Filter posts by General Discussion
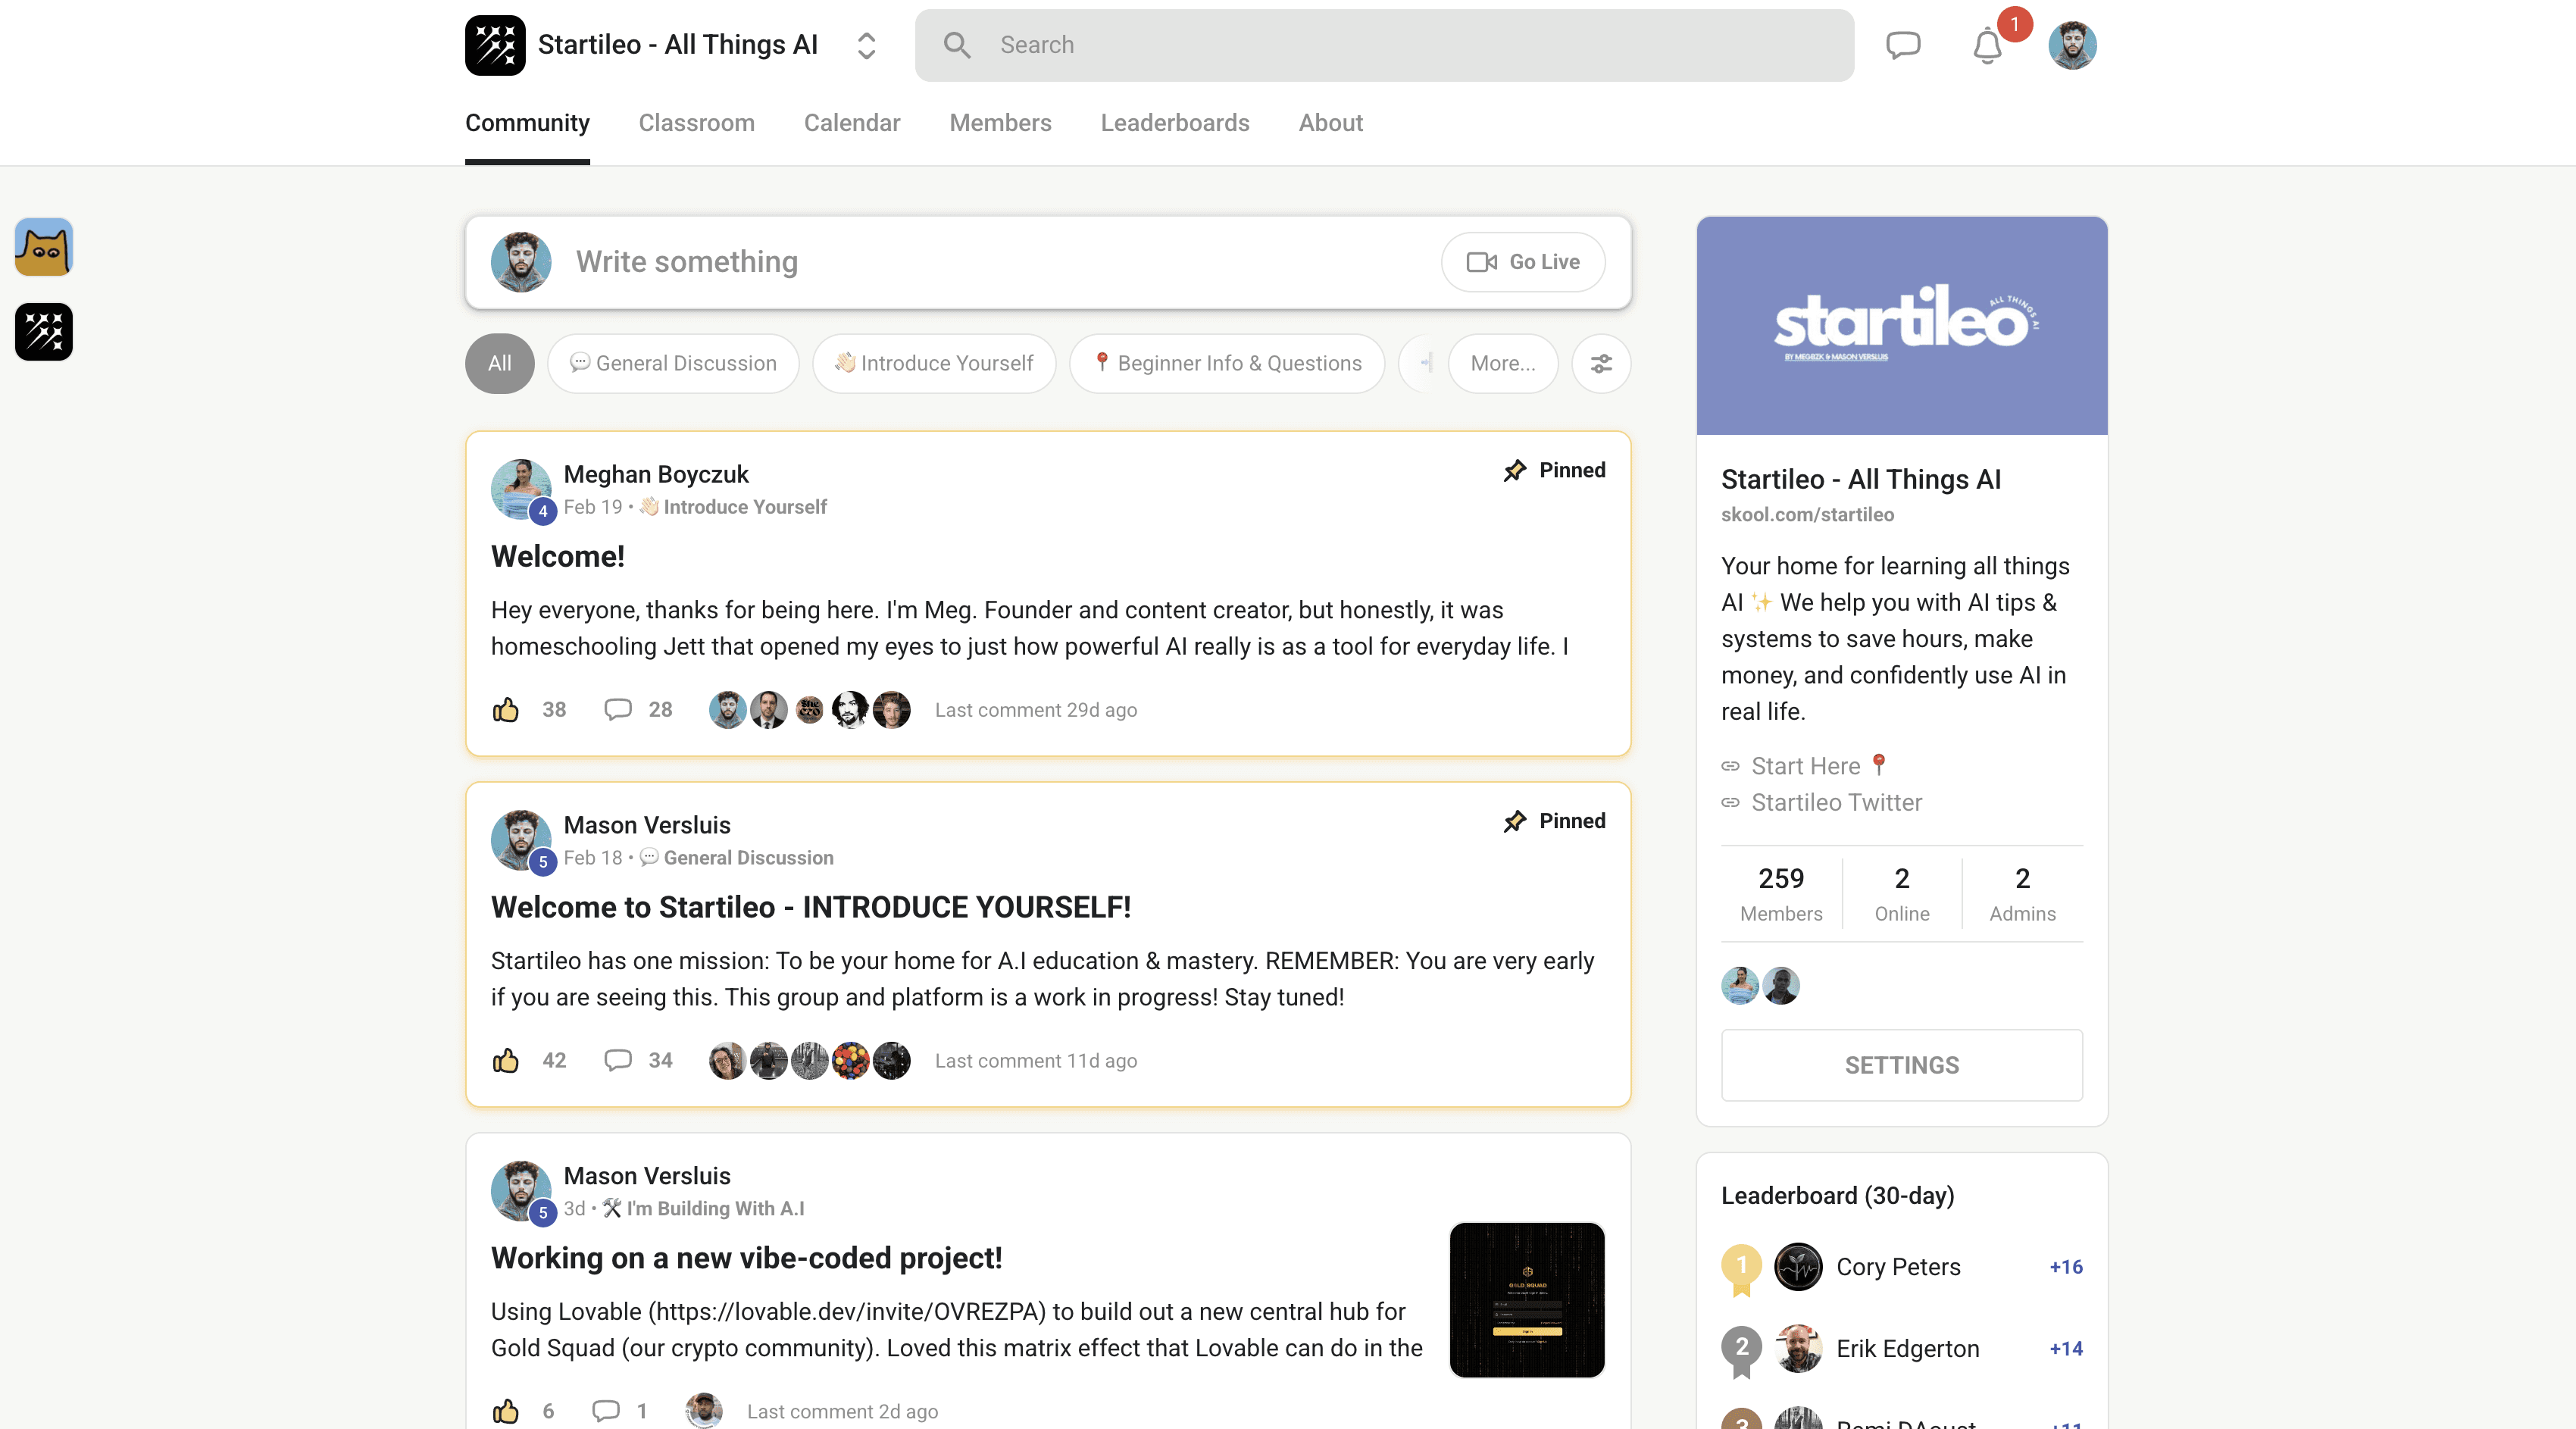The width and height of the screenshot is (2576, 1429). (x=673, y=364)
